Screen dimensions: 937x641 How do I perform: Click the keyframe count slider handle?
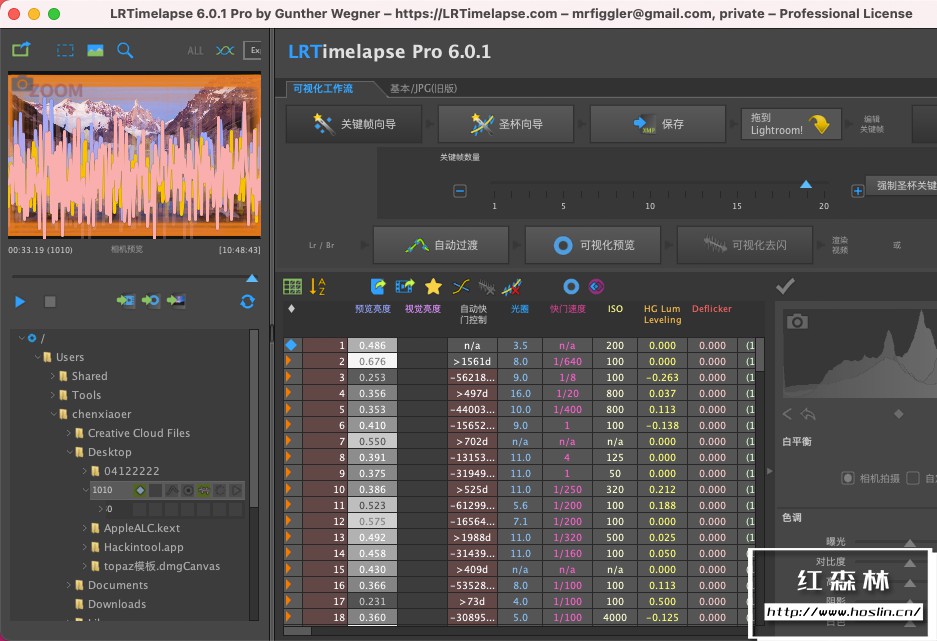point(806,185)
